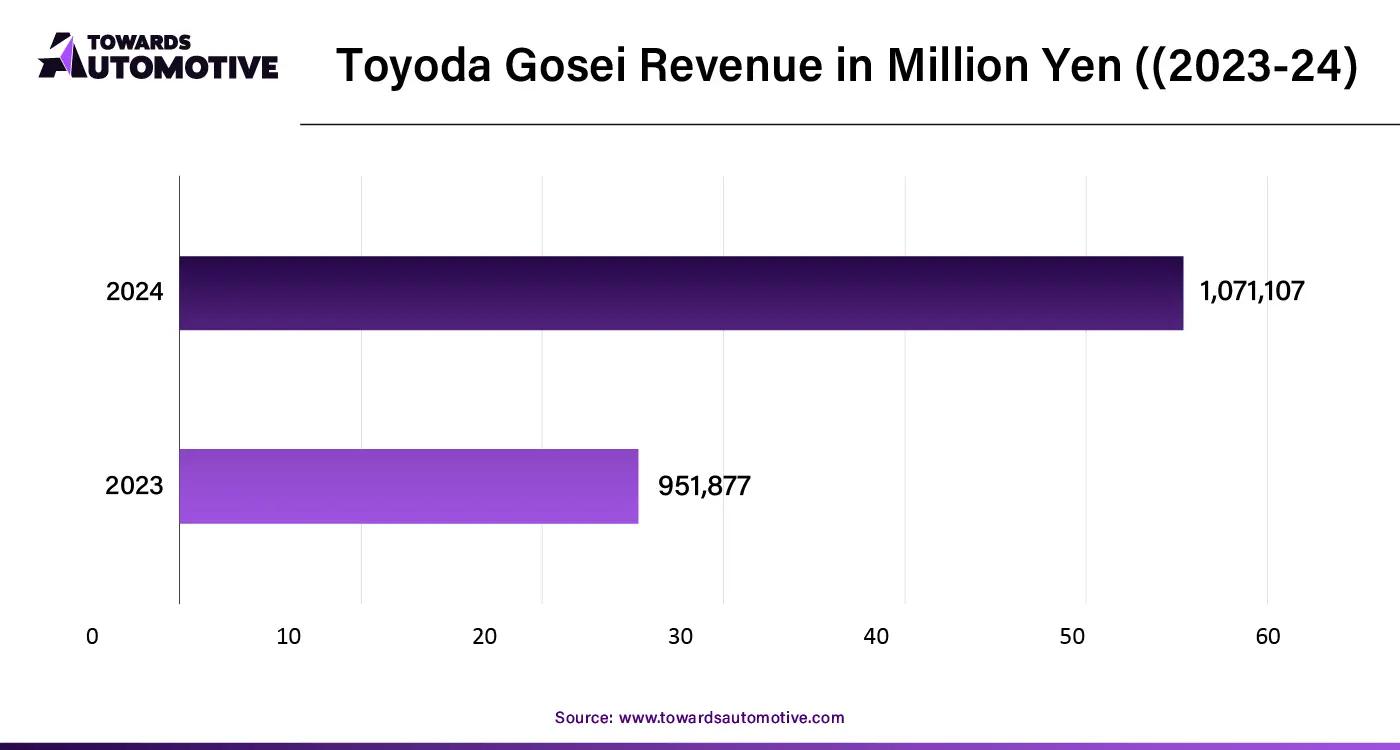Image resolution: width=1400 pixels, height=750 pixels.
Task: Click the Towards Automotive logo
Action: pos(158,56)
